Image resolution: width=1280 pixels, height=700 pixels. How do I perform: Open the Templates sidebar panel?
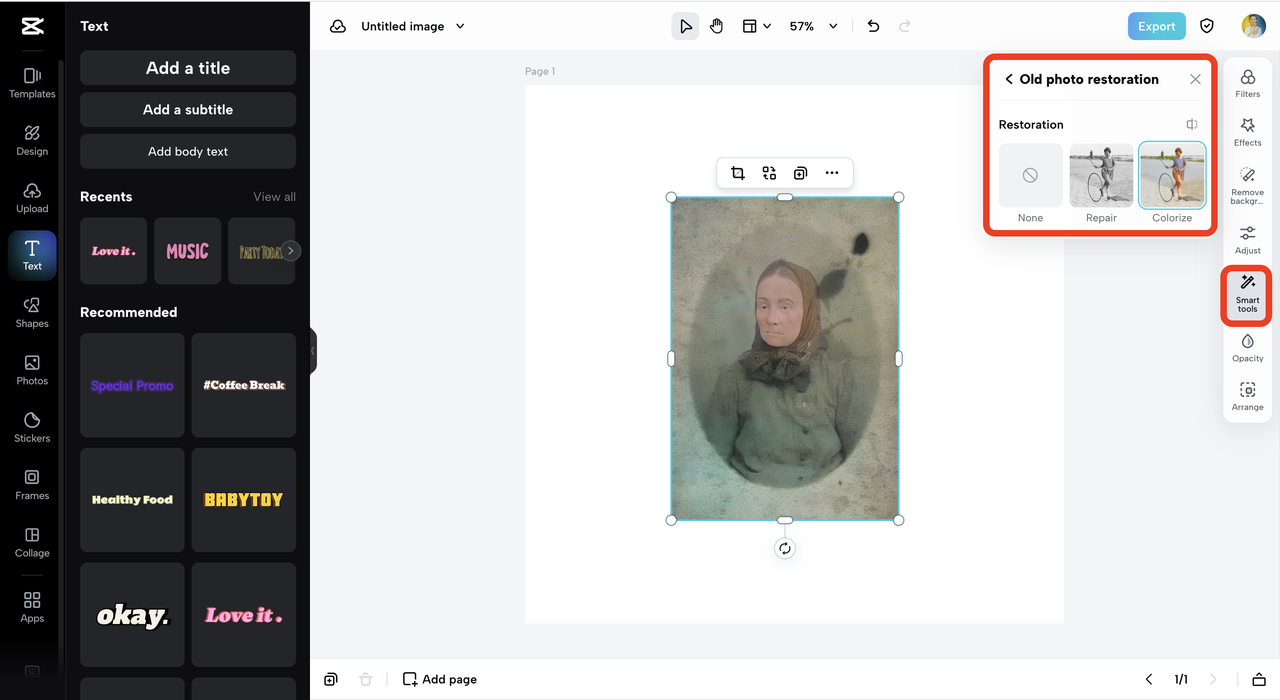point(32,83)
